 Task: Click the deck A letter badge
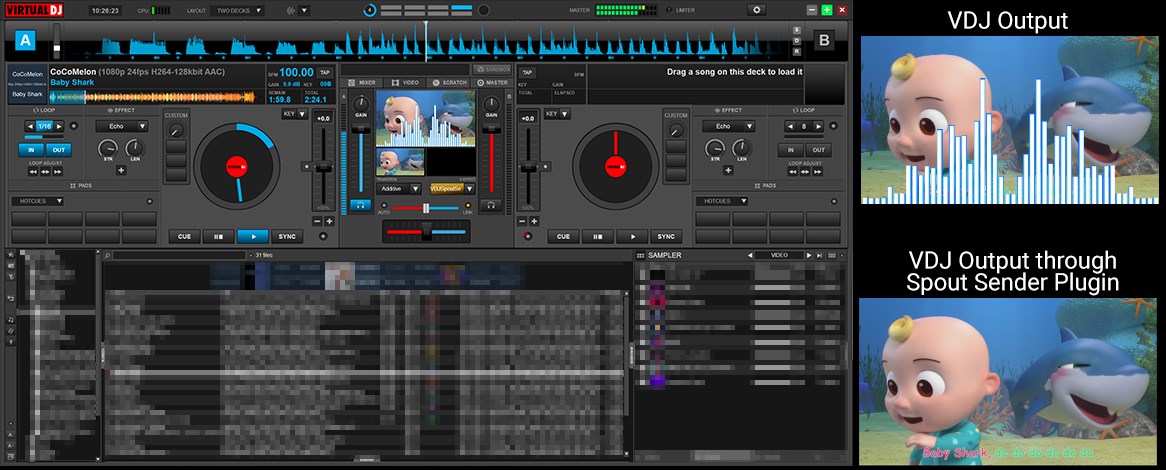25,40
